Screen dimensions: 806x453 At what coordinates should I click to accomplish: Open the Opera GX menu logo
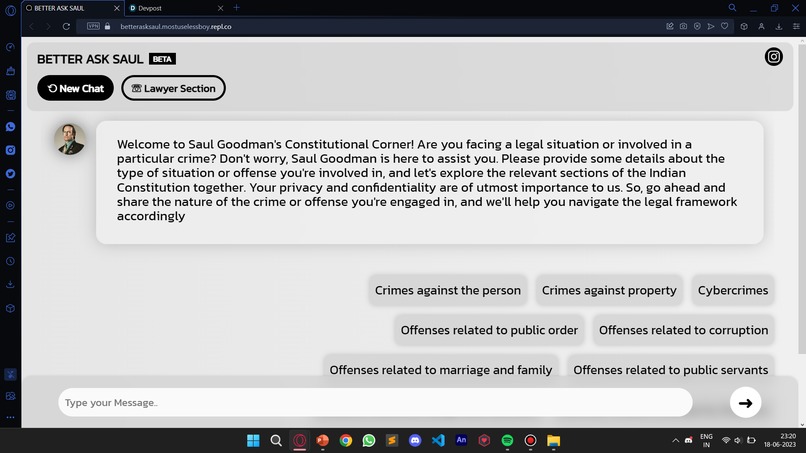click(x=10, y=10)
